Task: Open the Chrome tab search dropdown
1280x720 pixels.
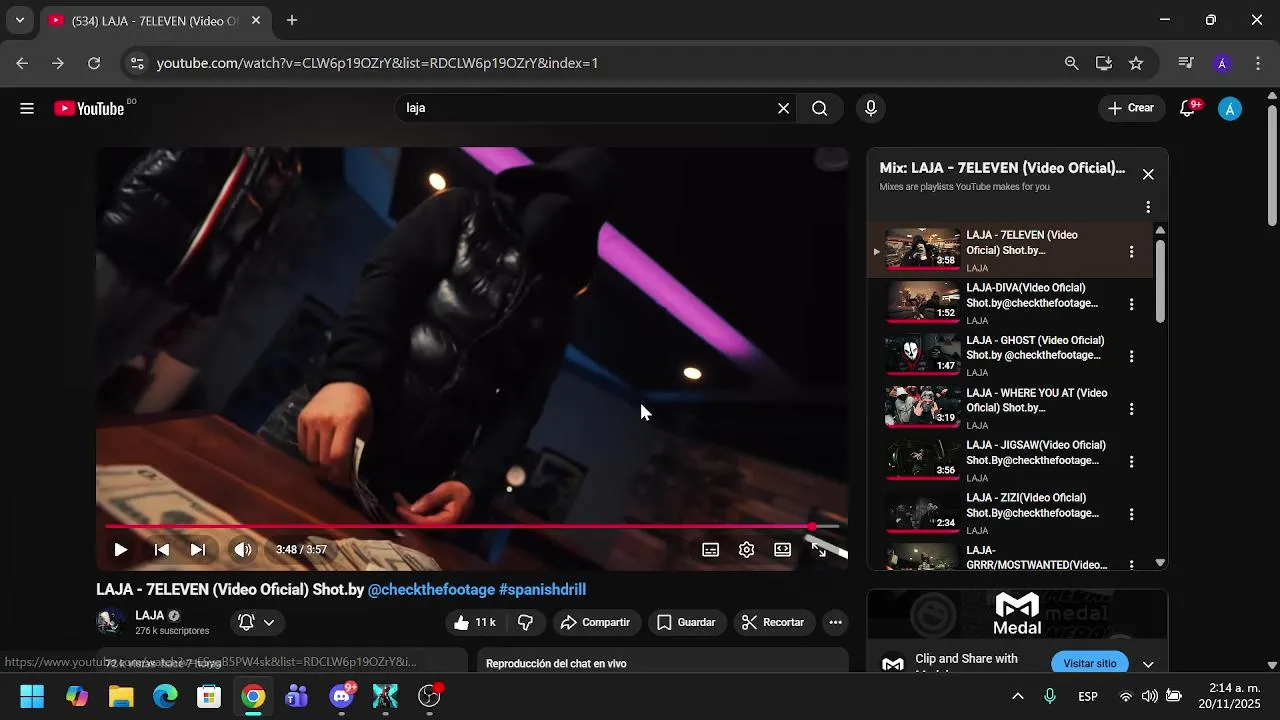Action: click(x=19, y=20)
